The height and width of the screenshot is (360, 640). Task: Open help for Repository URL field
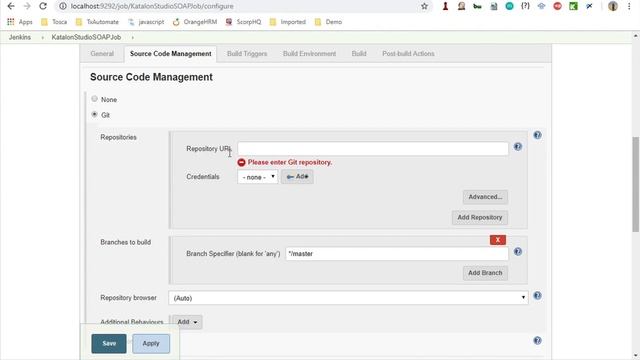[x=518, y=147]
